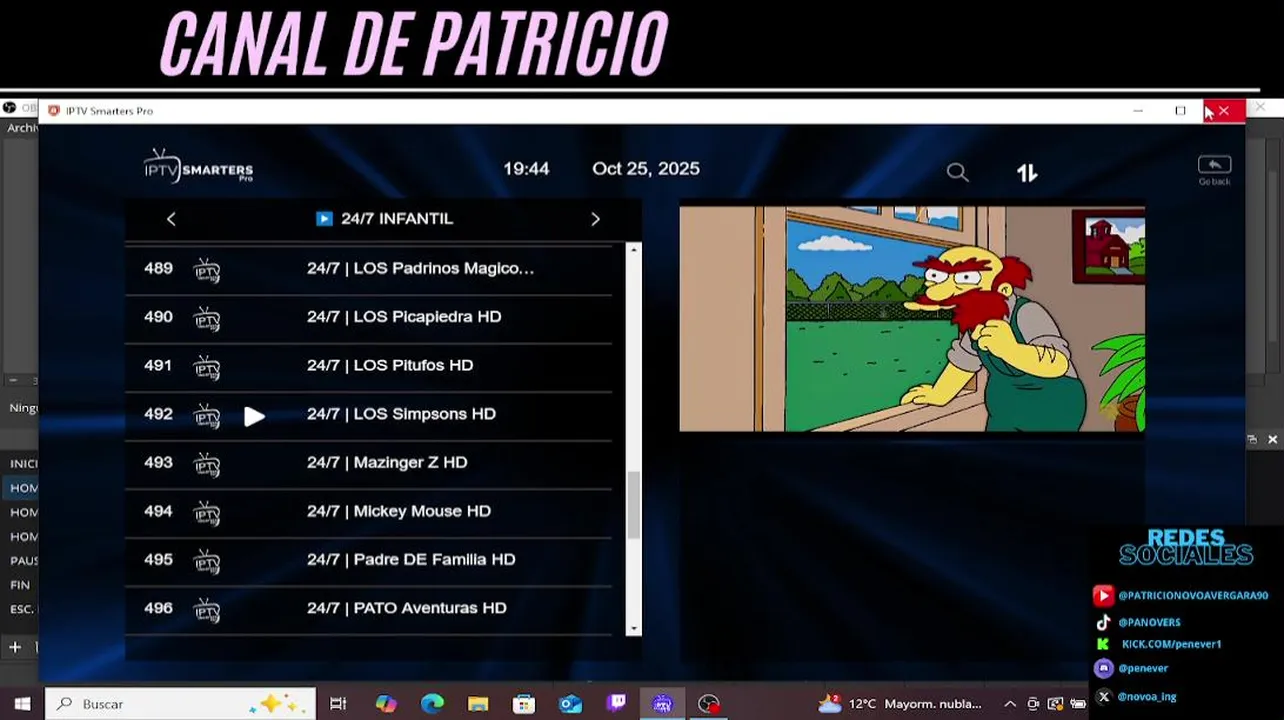This screenshot has height=720, width=1284.
Task: Open Microsoft Store from taskbar
Action: click(524, 704)
